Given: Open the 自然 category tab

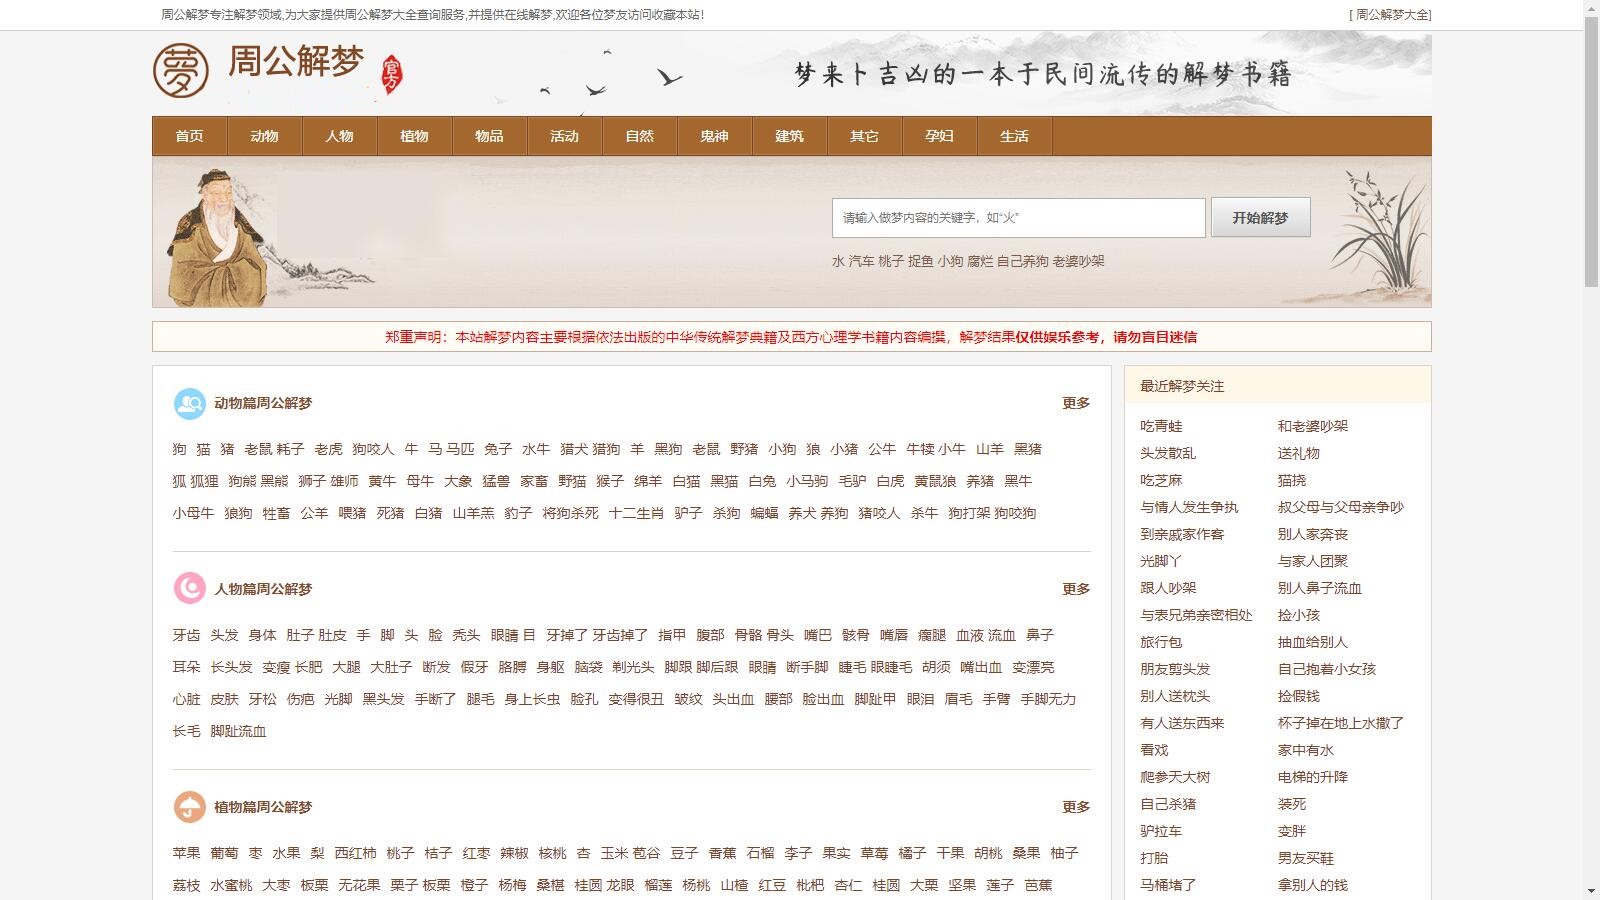Looking at the screenshot, I should click(639, 136).
